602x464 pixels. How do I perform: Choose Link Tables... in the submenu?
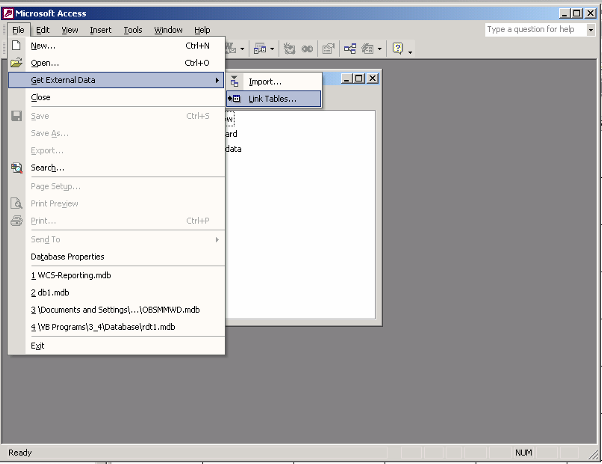tap(274, 99)
